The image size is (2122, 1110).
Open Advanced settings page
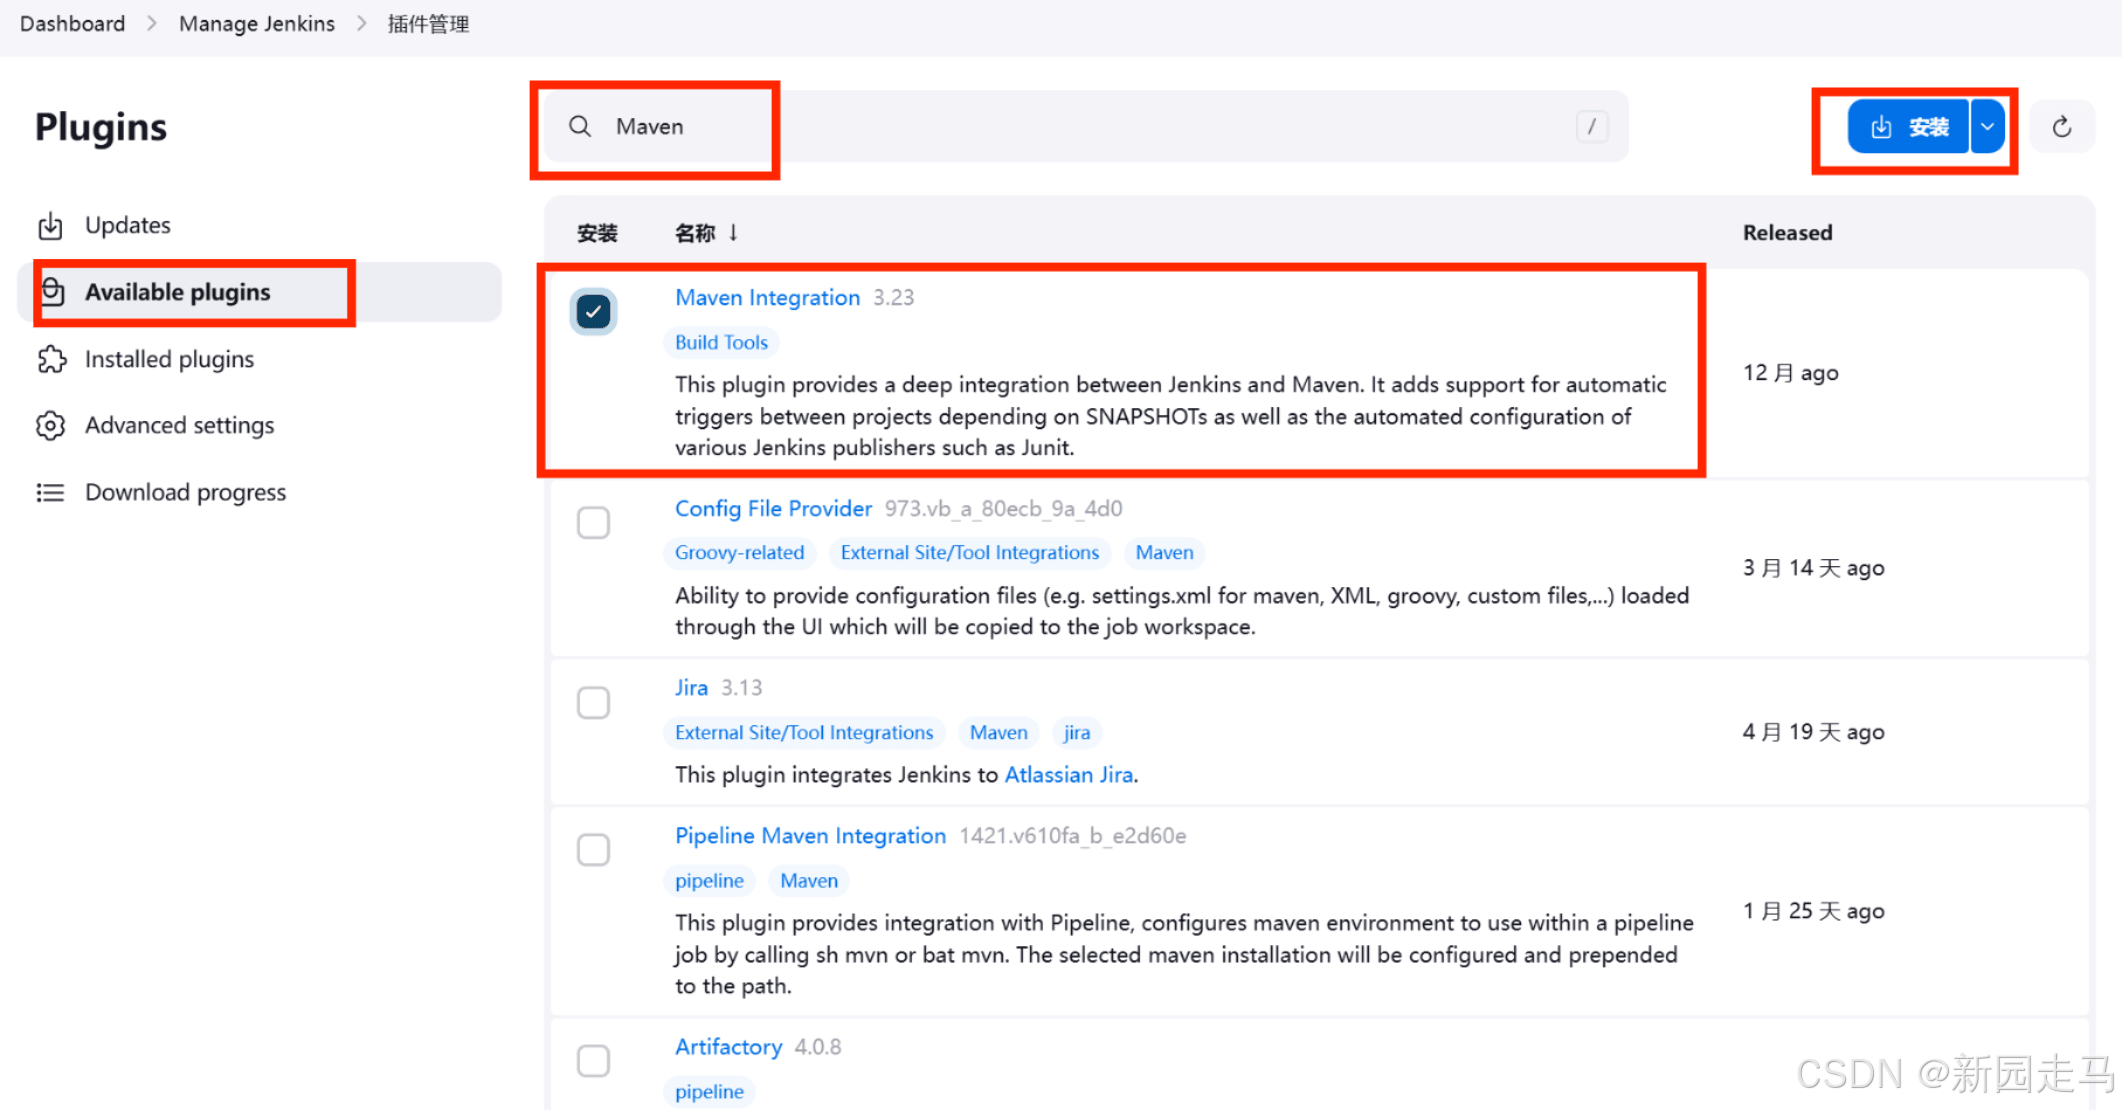[260, 425]
